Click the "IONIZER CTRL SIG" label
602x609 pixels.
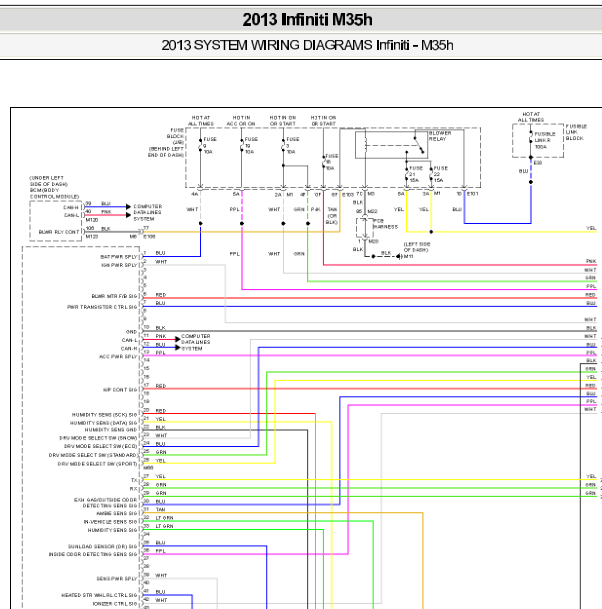point(115,604)
